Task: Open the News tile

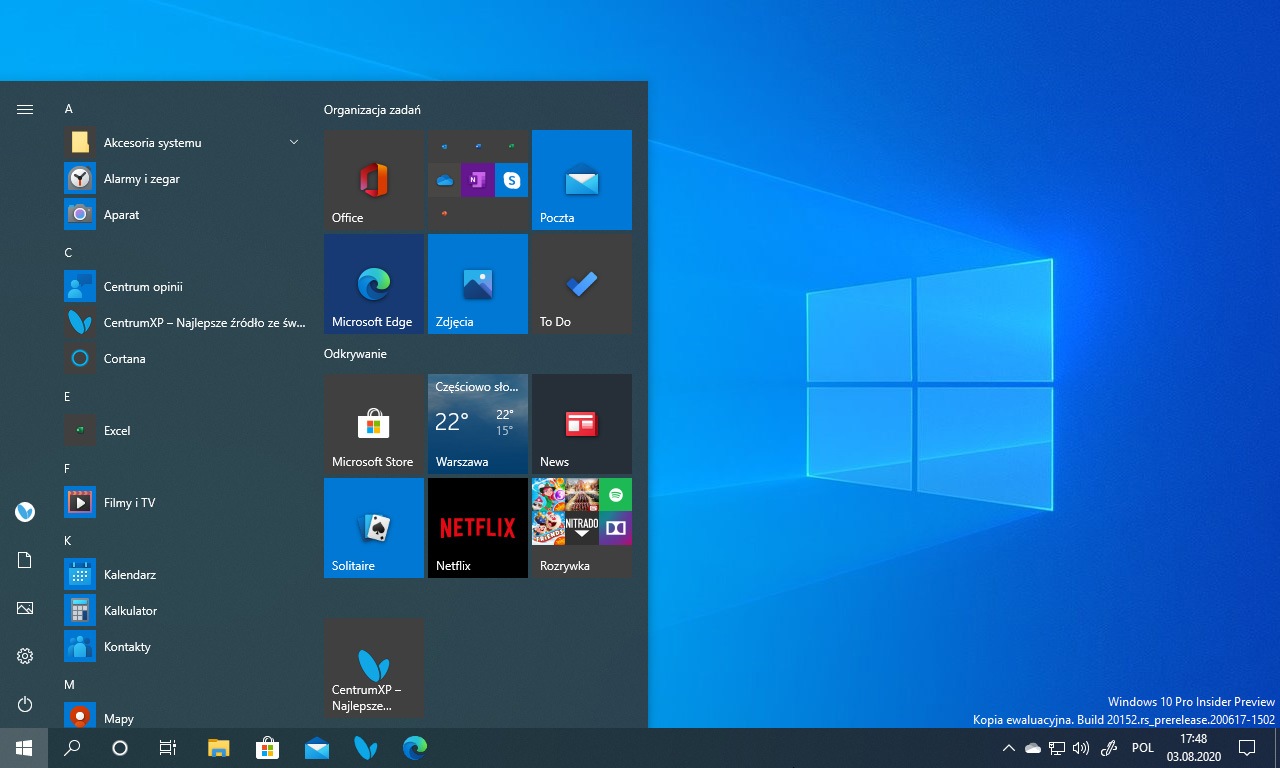Action: pyautogui.click(x=582, y=424)
